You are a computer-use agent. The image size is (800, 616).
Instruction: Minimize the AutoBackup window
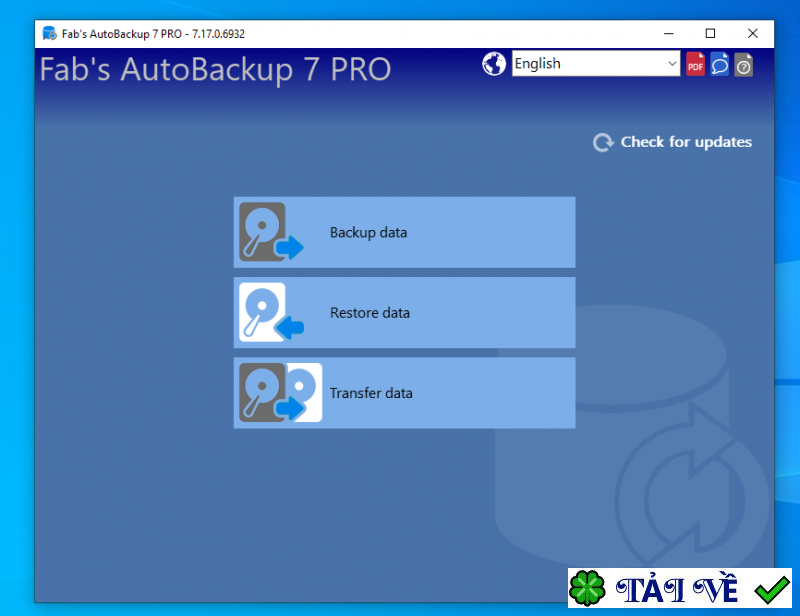coord(668,34)
